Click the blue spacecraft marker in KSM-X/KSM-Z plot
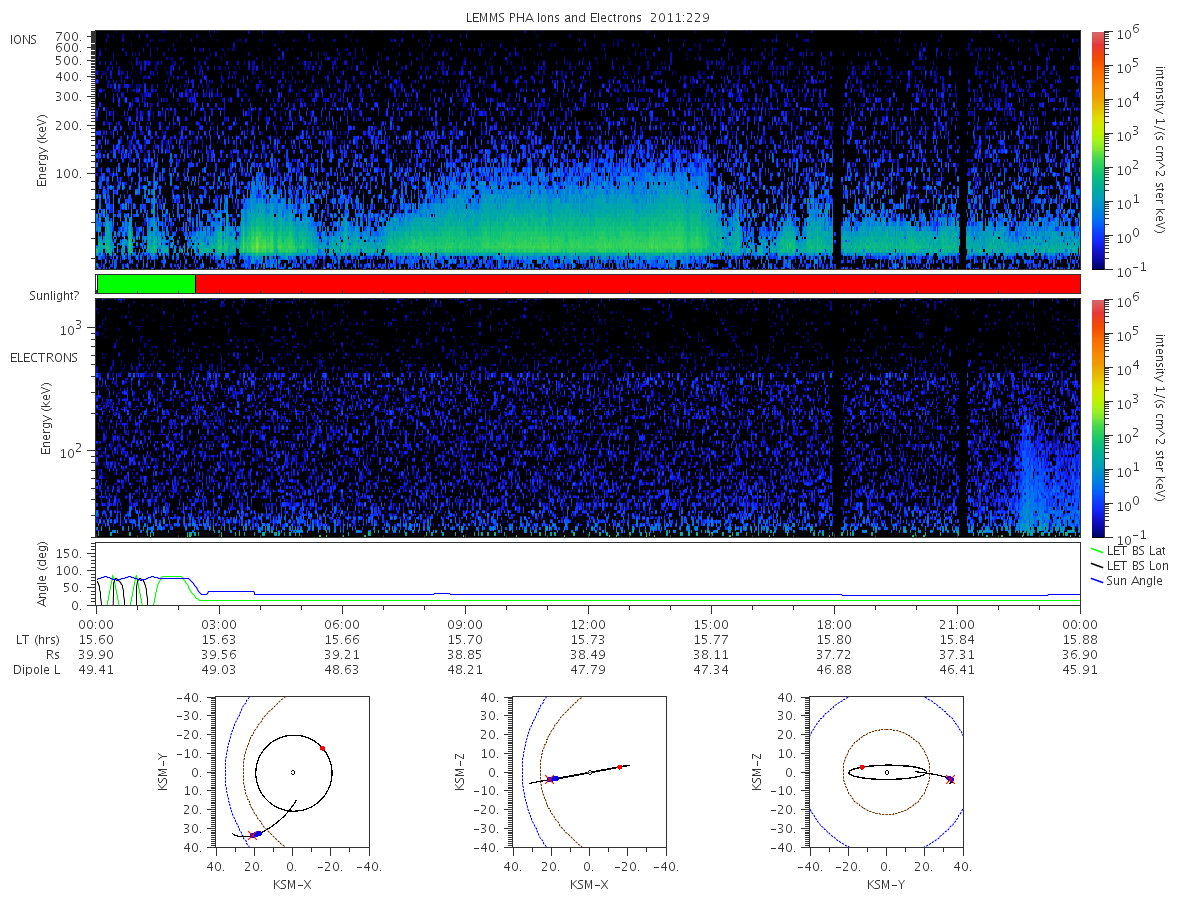The width and height of the screenshot is (1200, 900). click(x=555, y=778)
